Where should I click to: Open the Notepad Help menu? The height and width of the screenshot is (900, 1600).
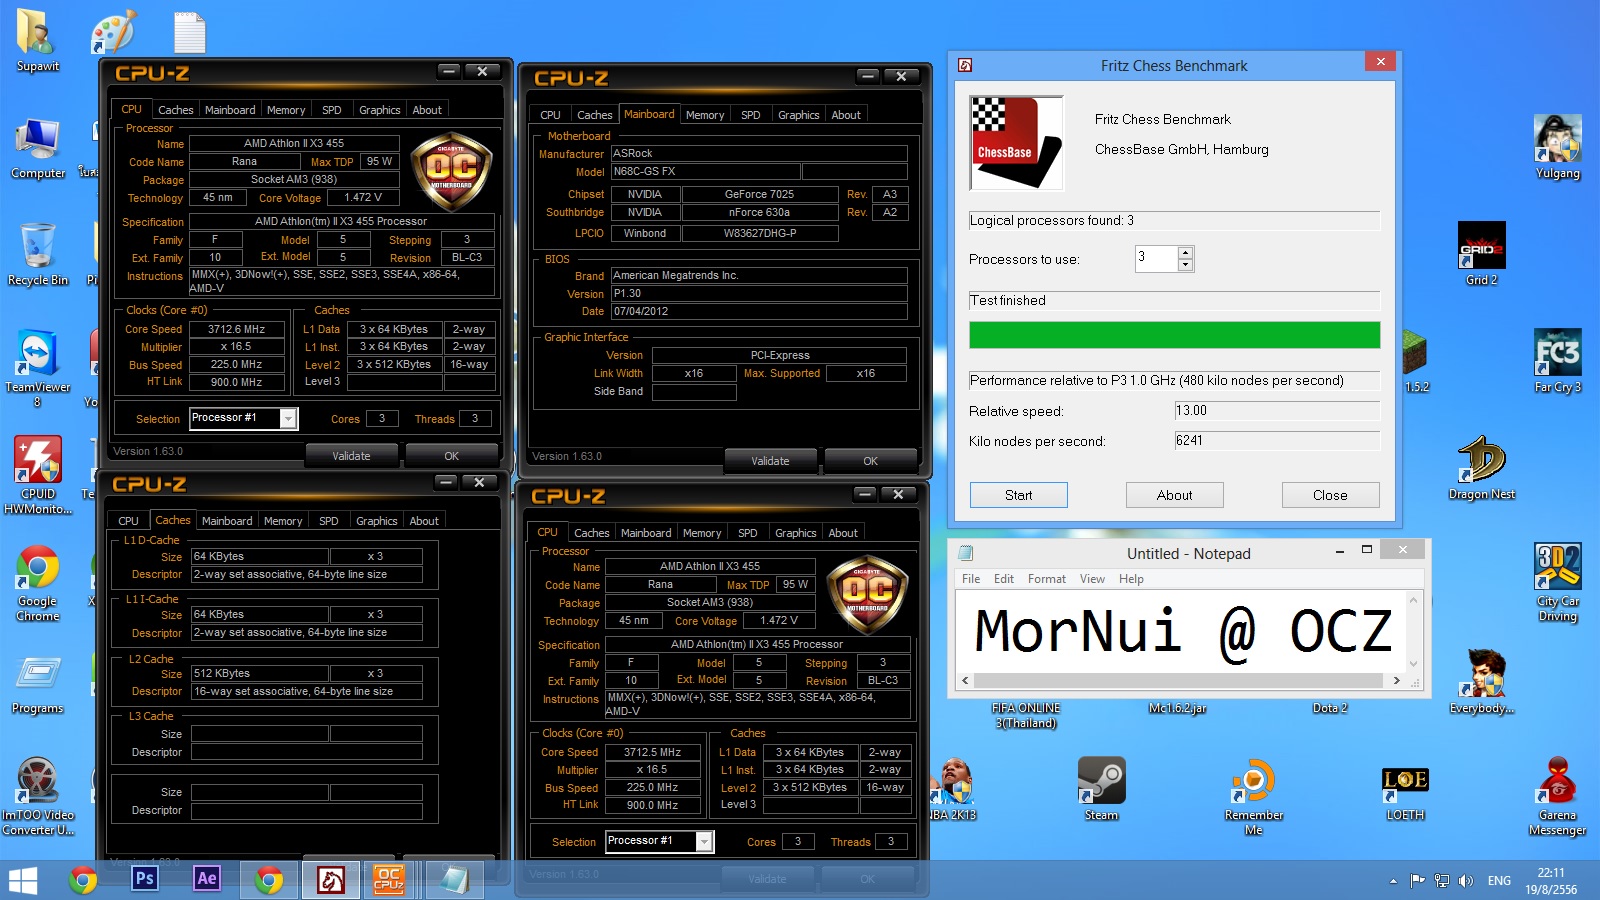click(1131, 579)
